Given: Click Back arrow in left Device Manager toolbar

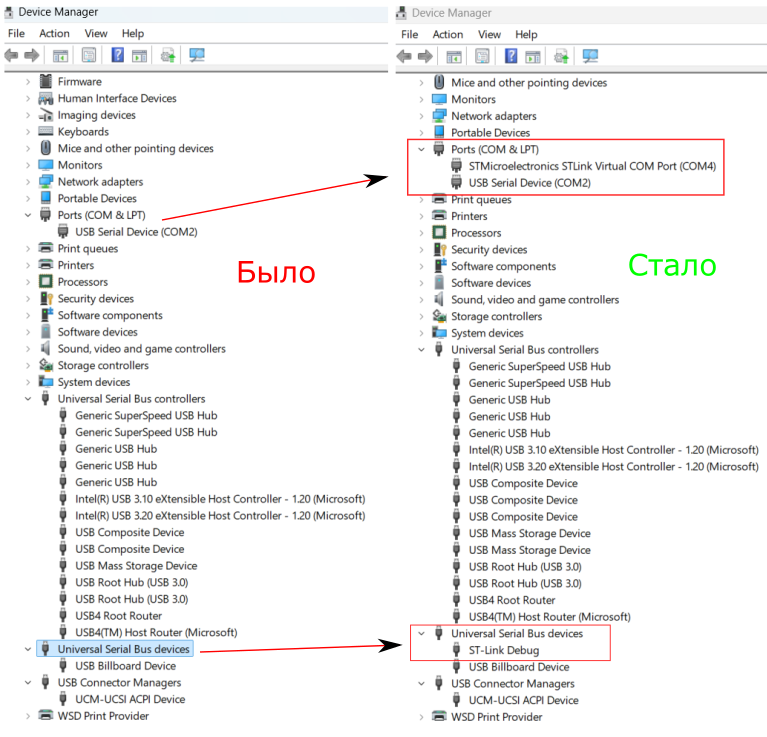Looking at the screenshot, I should 11,55.
